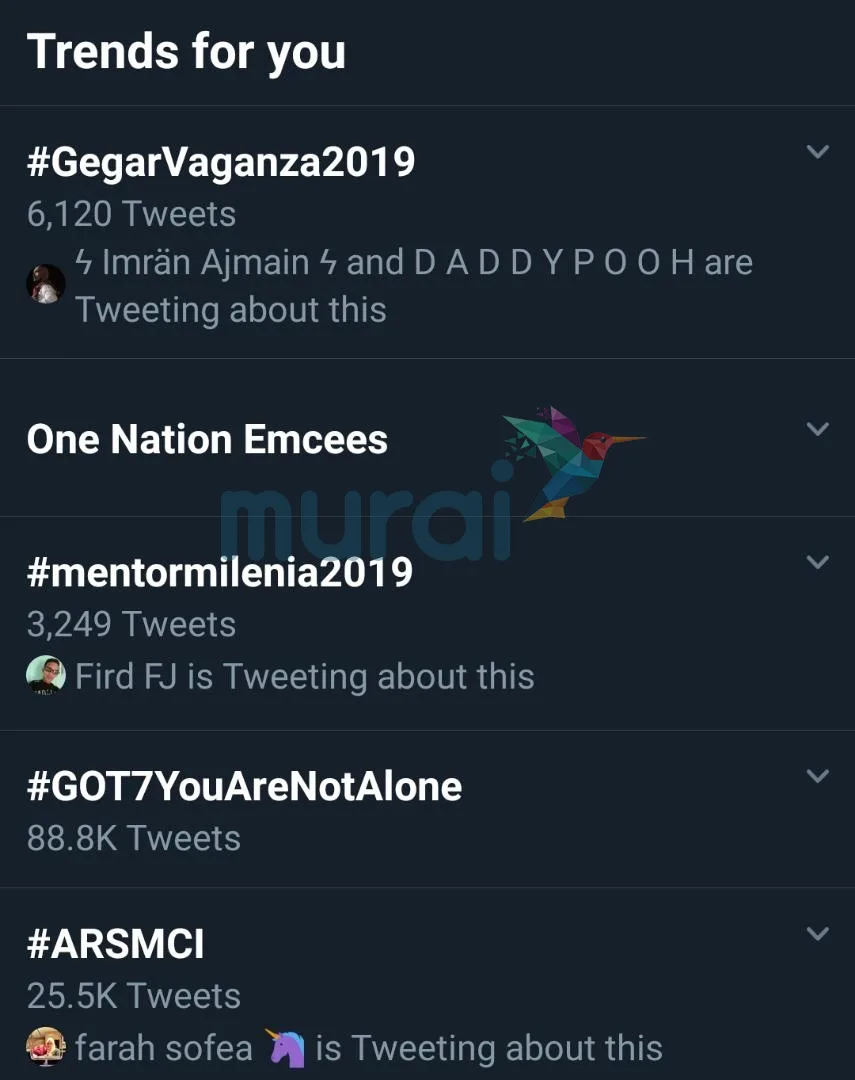The image size is (855, 1080).
Task: Open Imrän Ajmain's profile avatar
Action: click(45, 284)
